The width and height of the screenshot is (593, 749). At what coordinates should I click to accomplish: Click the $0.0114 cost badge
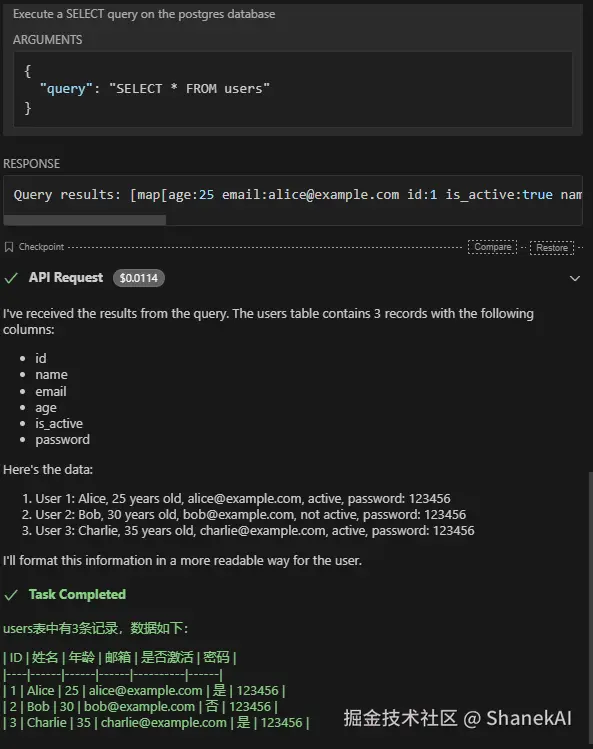pyautogui.click(x=139, y=278)
